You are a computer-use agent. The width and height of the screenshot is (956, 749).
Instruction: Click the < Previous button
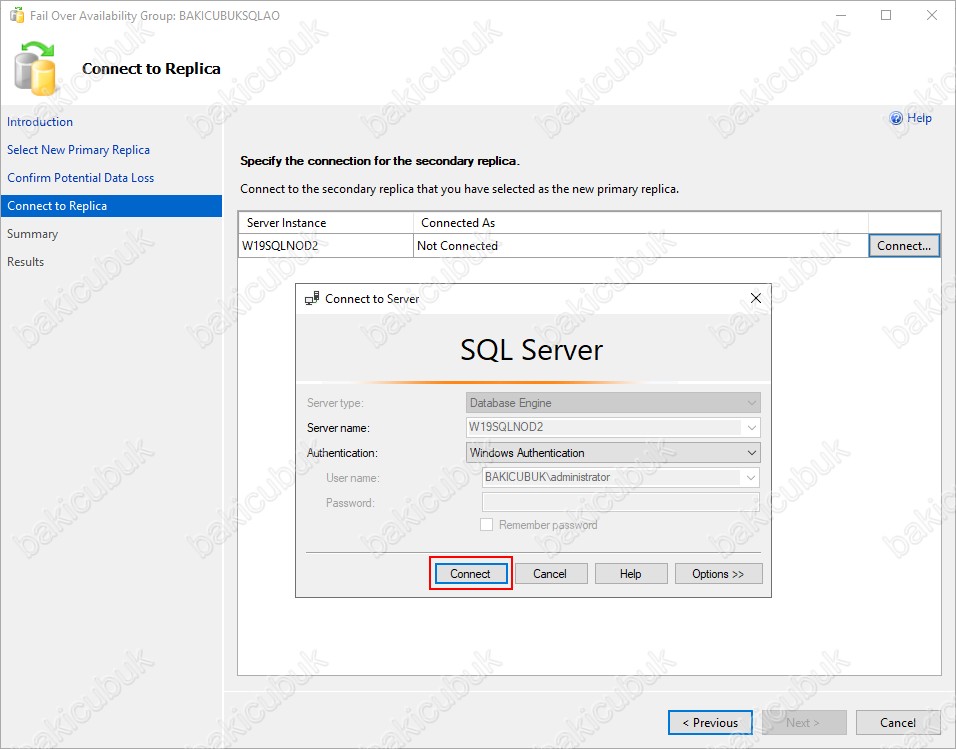pos(710,723)
